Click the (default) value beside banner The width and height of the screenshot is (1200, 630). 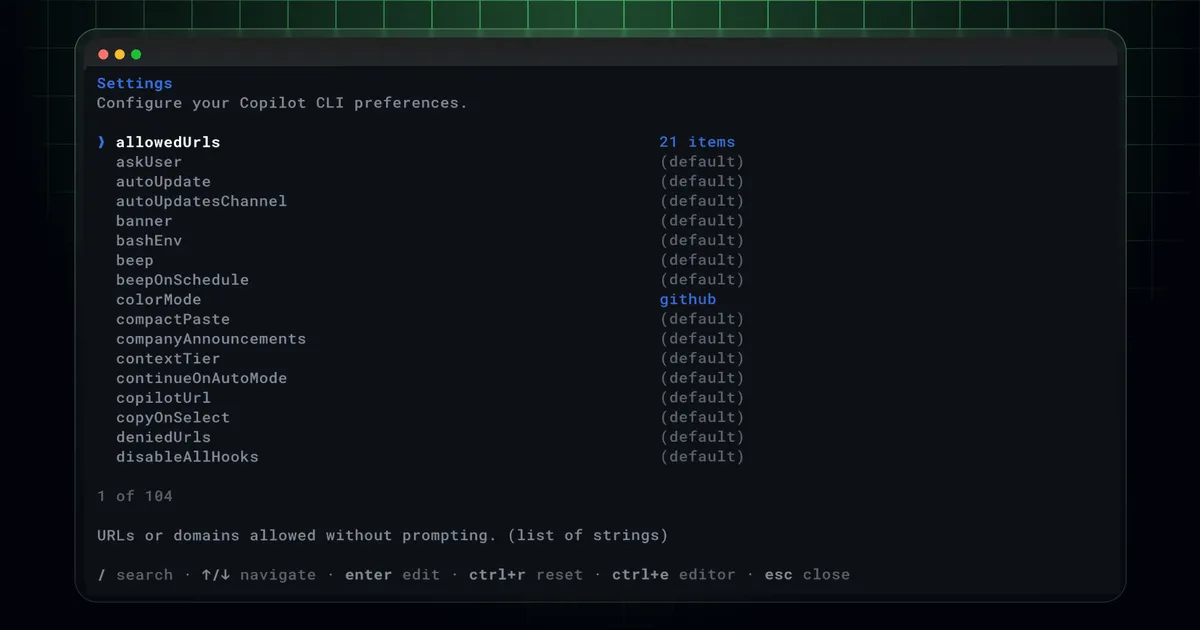point(702,221)
